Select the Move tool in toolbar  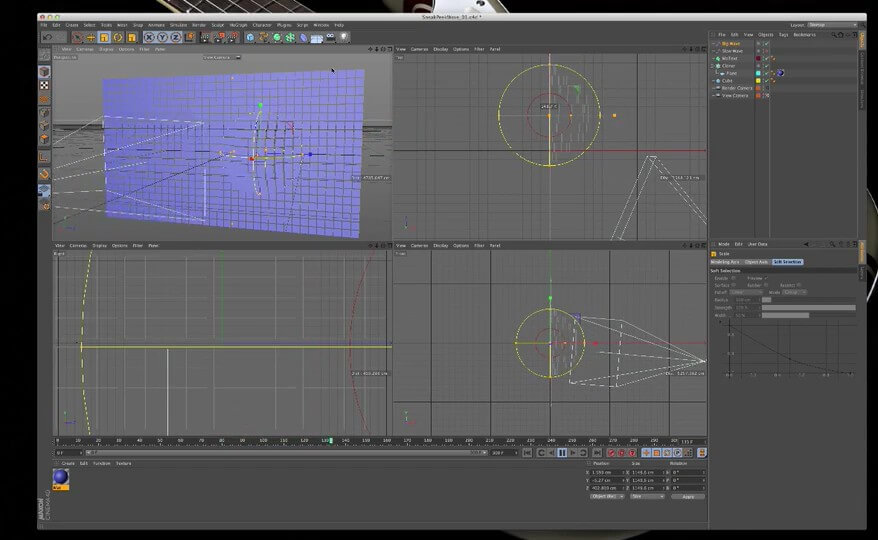91,37
